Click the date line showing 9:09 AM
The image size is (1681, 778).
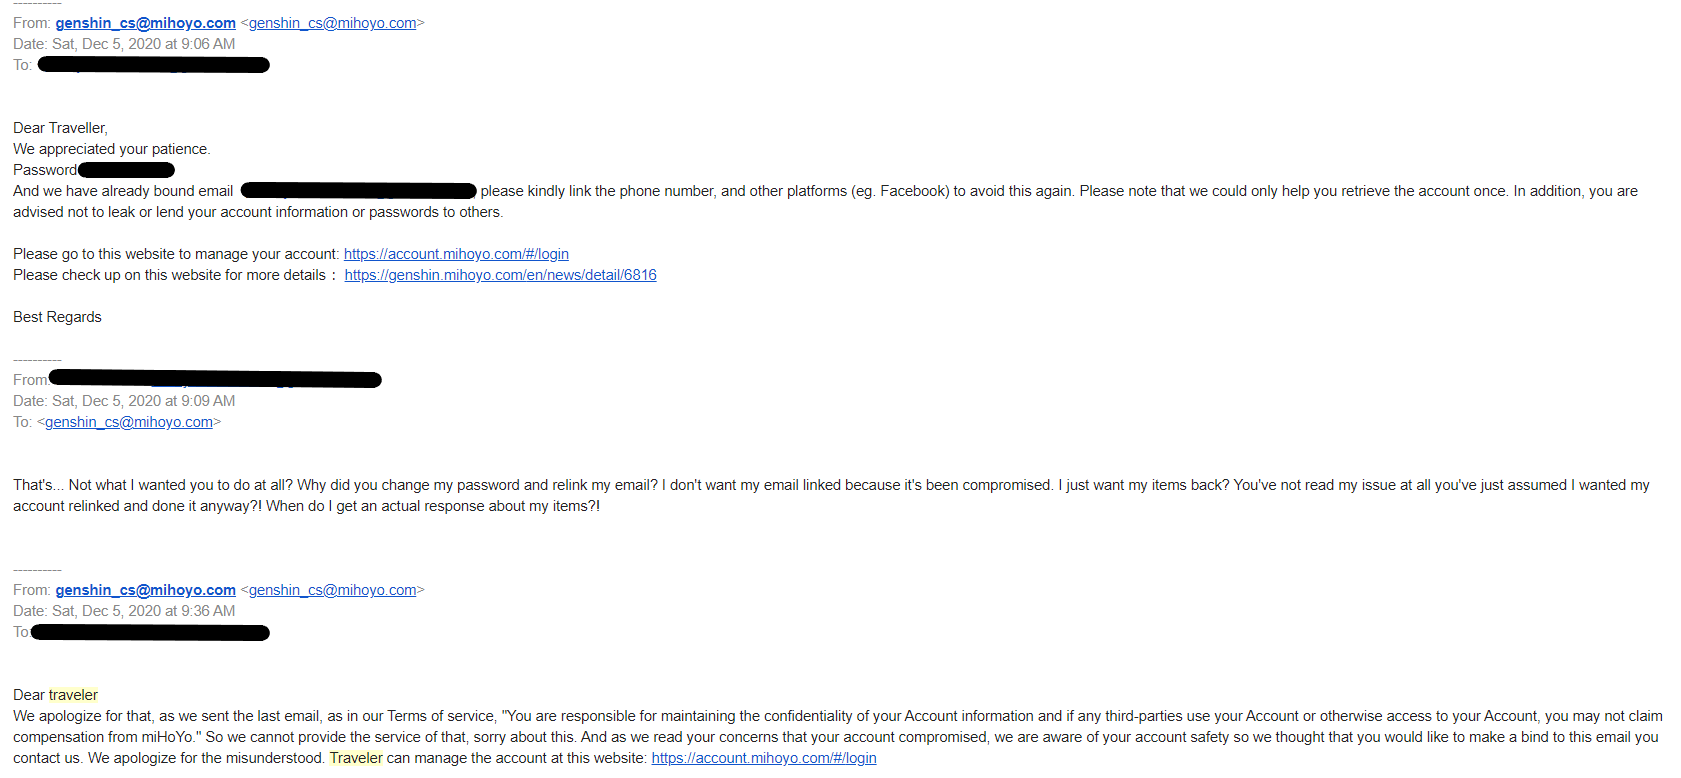[124, 401]
